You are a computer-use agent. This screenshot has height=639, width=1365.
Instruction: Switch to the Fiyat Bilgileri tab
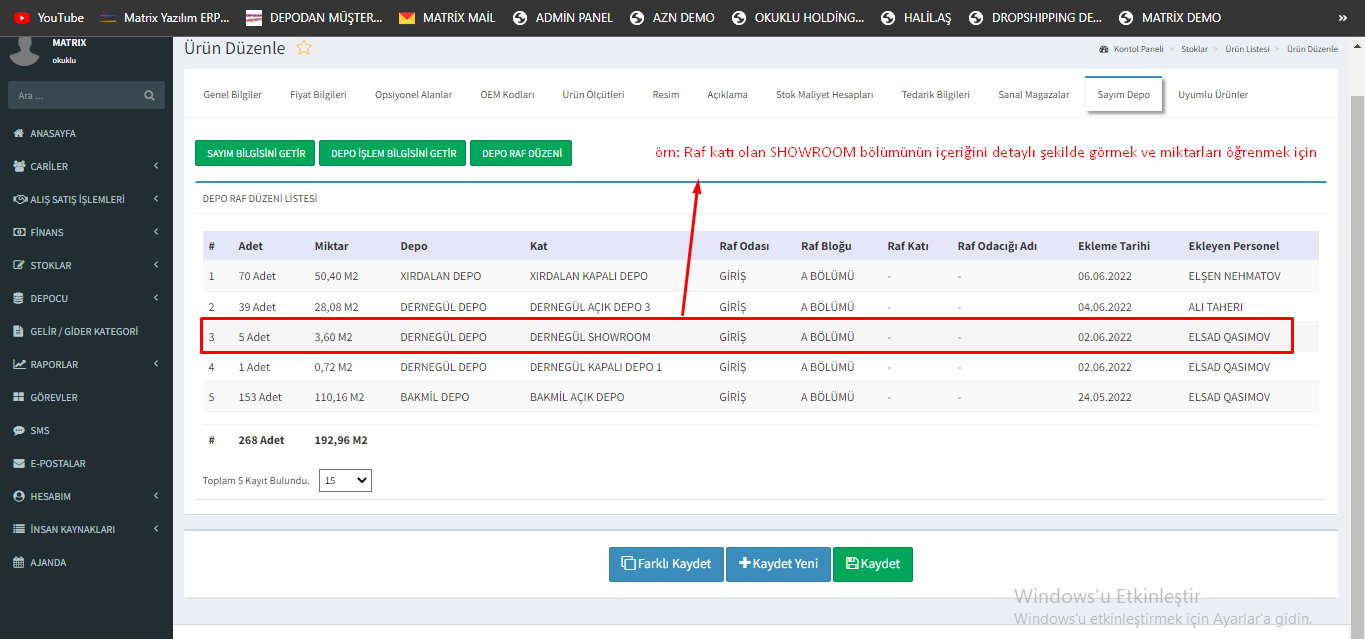click(x=318, y=95)
